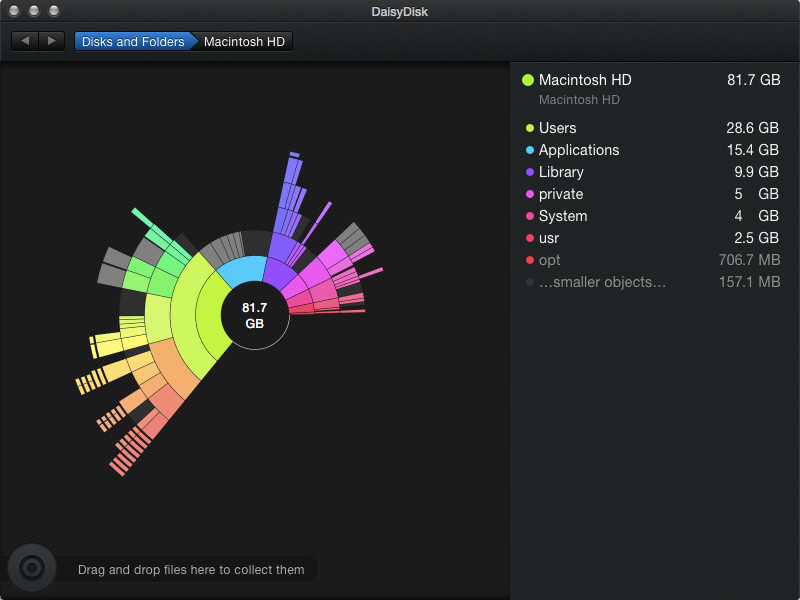Viewport: 800px width, 600px height.
Task: Select the blue Applications segment in chart
Action: (x=243, y=270)
